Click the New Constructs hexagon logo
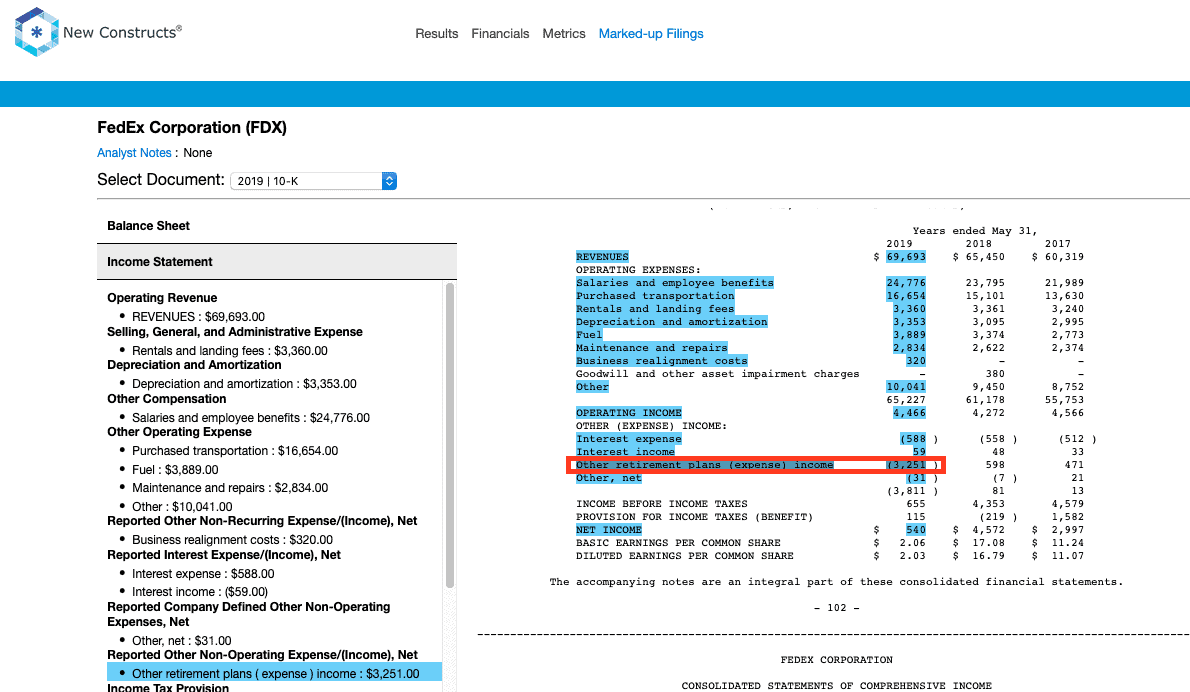The image size is (1190, 692). pos(36,32)
